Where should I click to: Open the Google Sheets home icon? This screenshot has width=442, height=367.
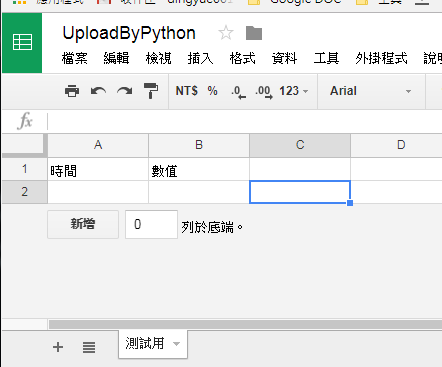[x=22, y=43]
